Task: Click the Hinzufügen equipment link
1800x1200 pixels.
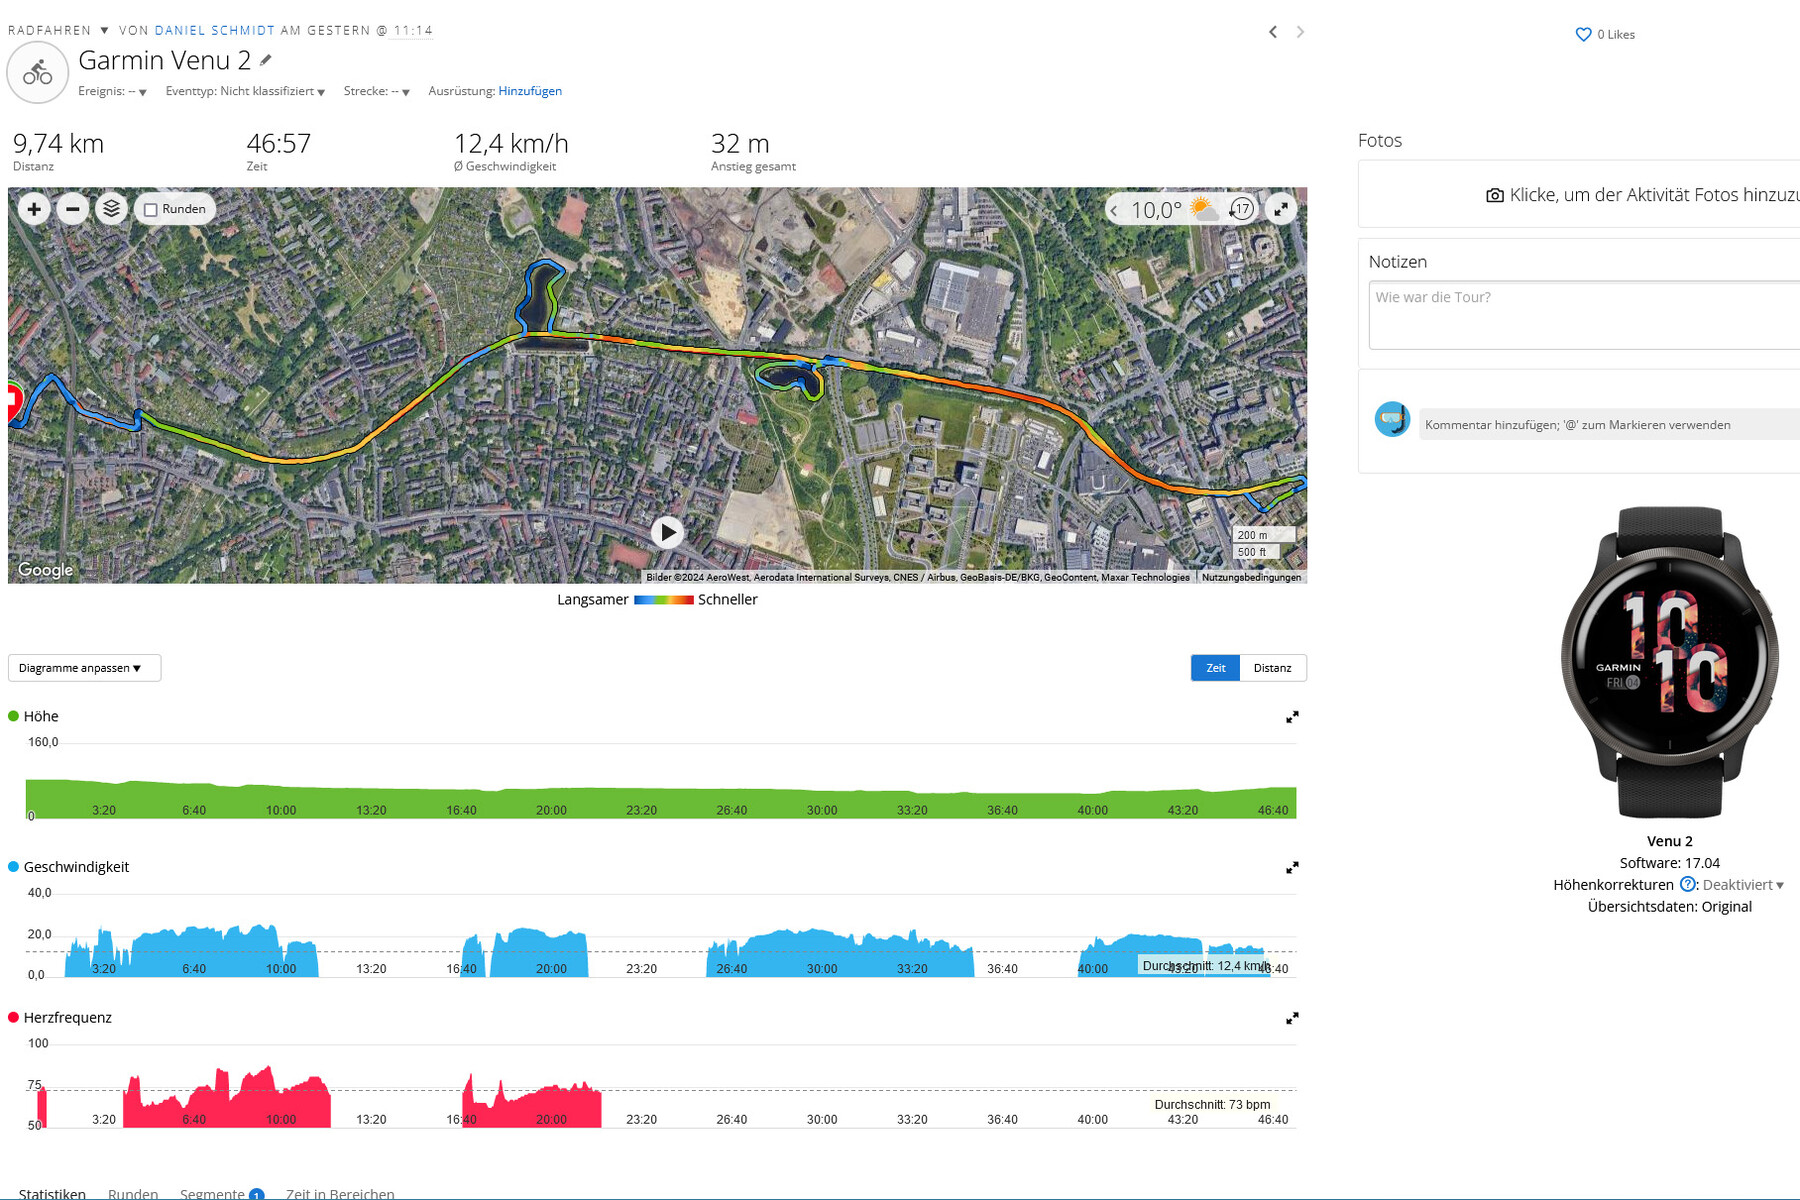Action: [x=530, y=91]
